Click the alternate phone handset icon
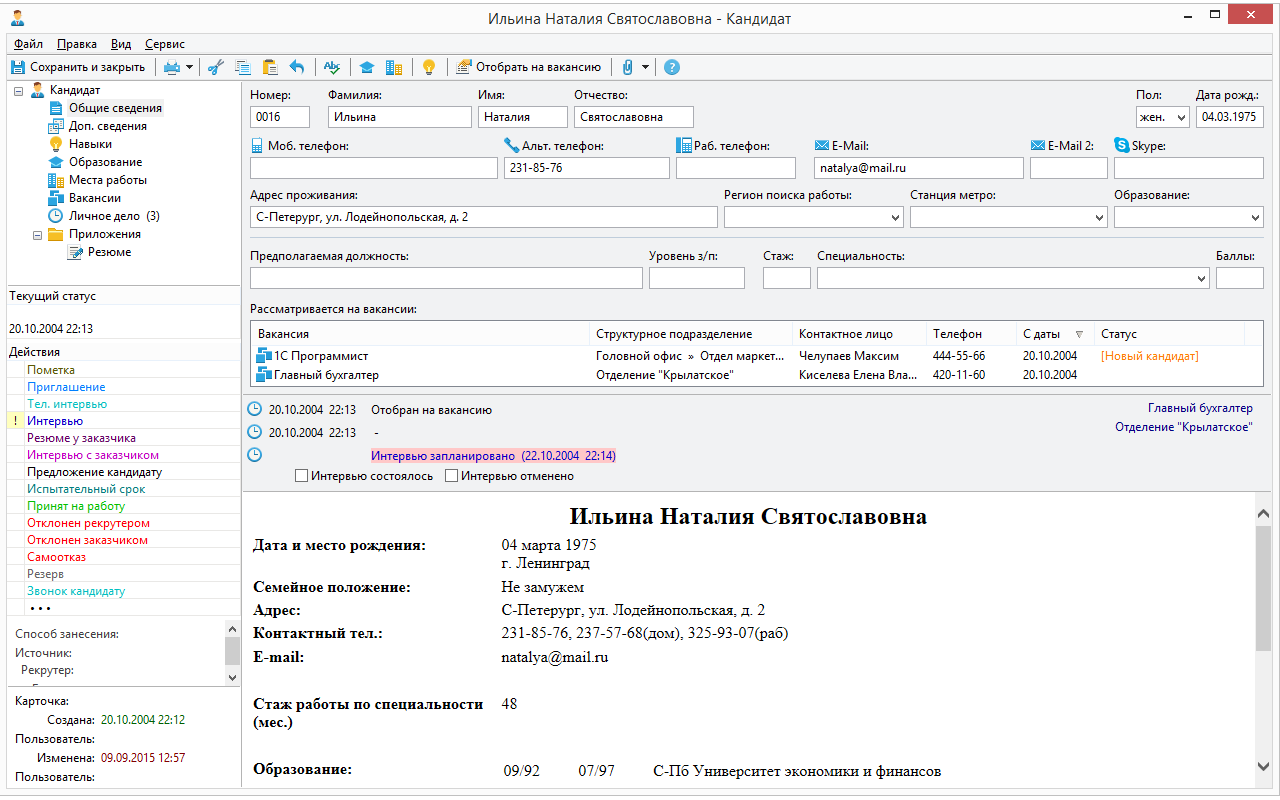This screenshot has width=1280, height=800. 511,145
